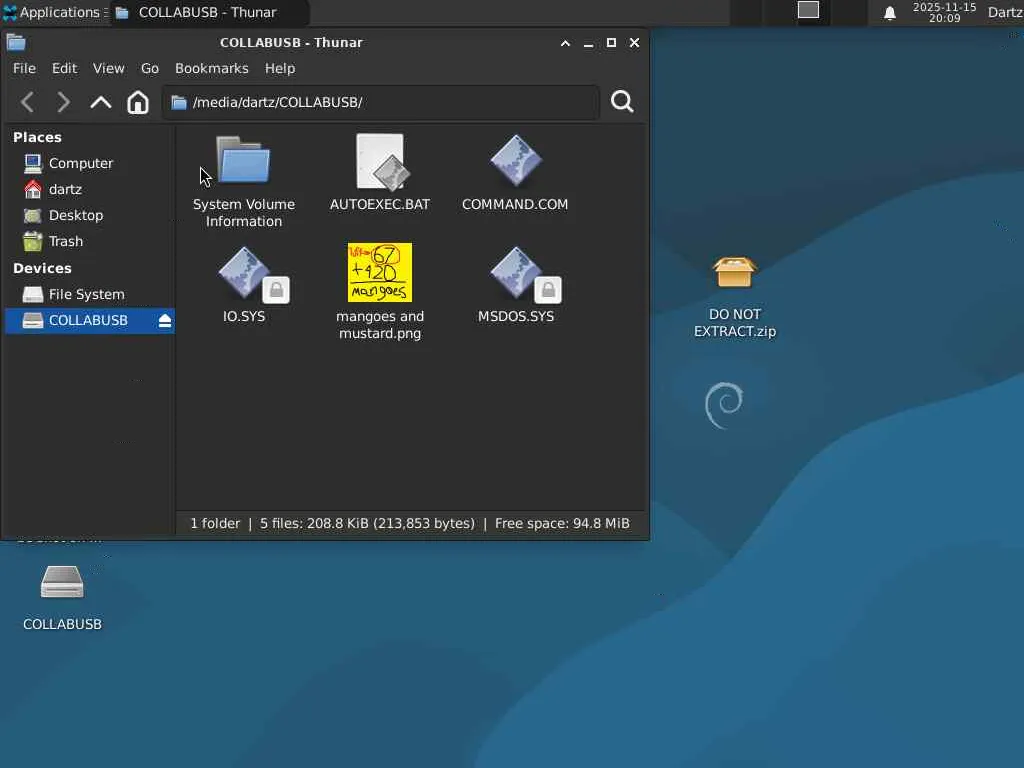1024x768 pixels.
Task: Click the date and time clock
Action: 944,12
